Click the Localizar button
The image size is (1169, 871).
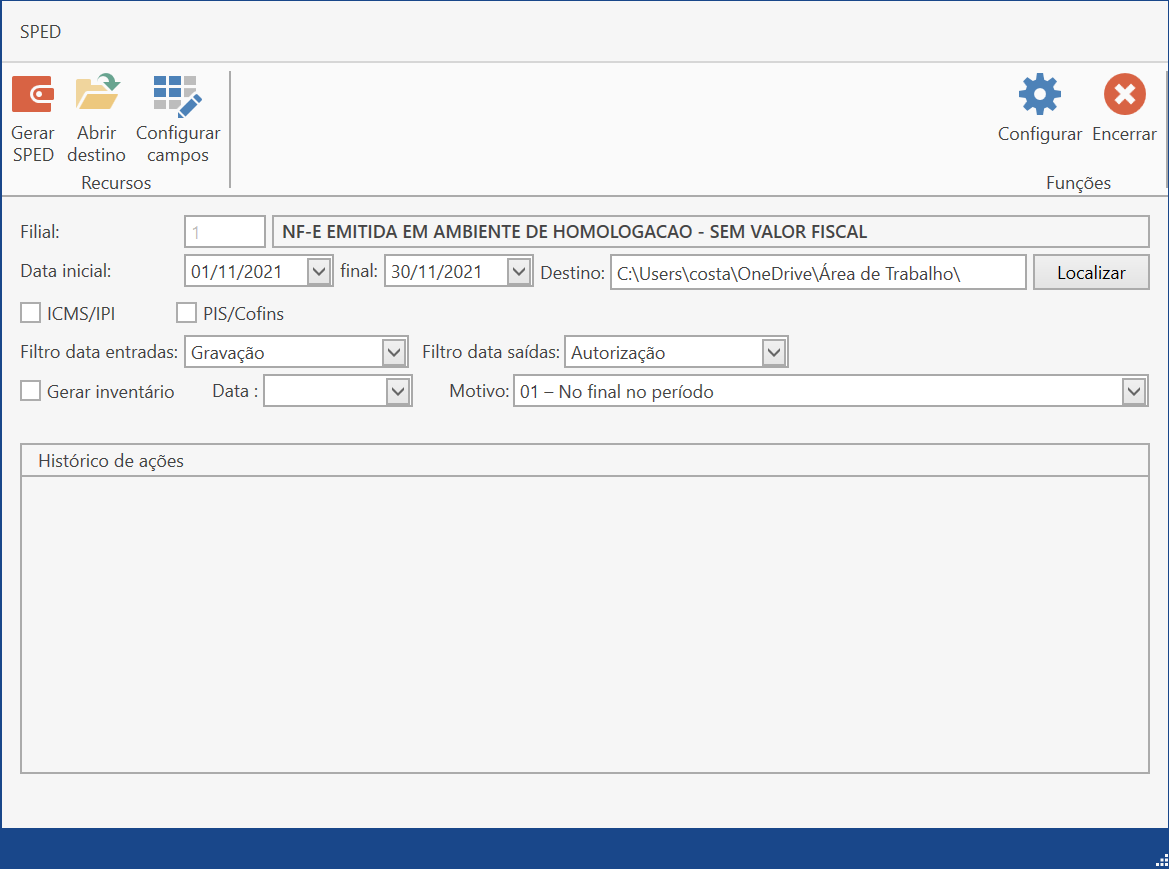tap(1091, 272)
